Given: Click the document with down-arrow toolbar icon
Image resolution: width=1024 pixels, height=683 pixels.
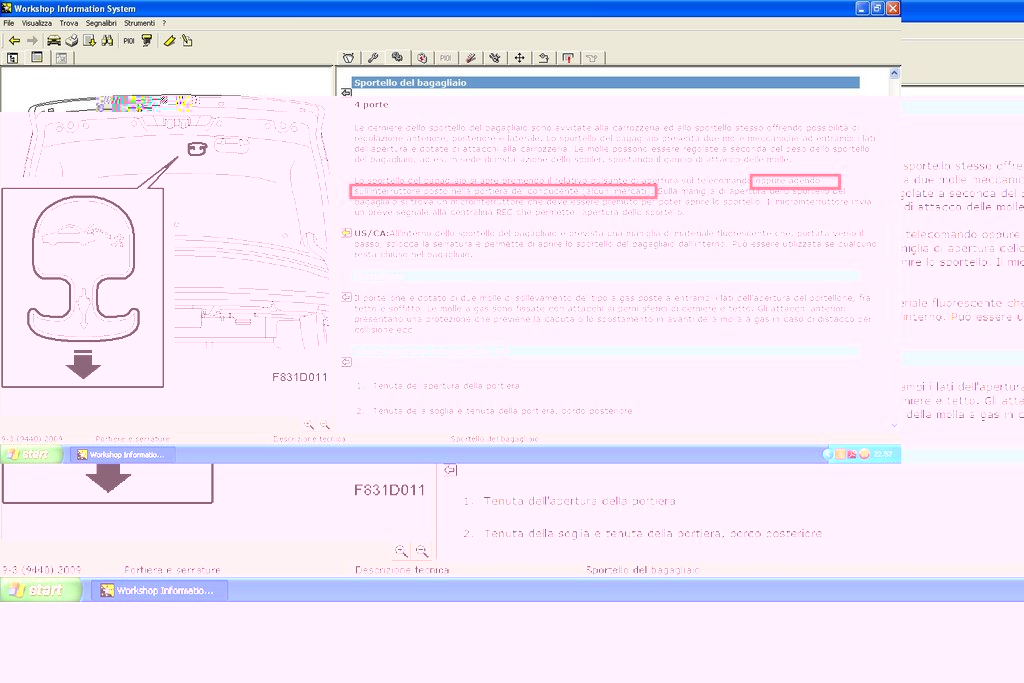Looking at the screenshot, I should pyautogui.click(x=89, y=40).
